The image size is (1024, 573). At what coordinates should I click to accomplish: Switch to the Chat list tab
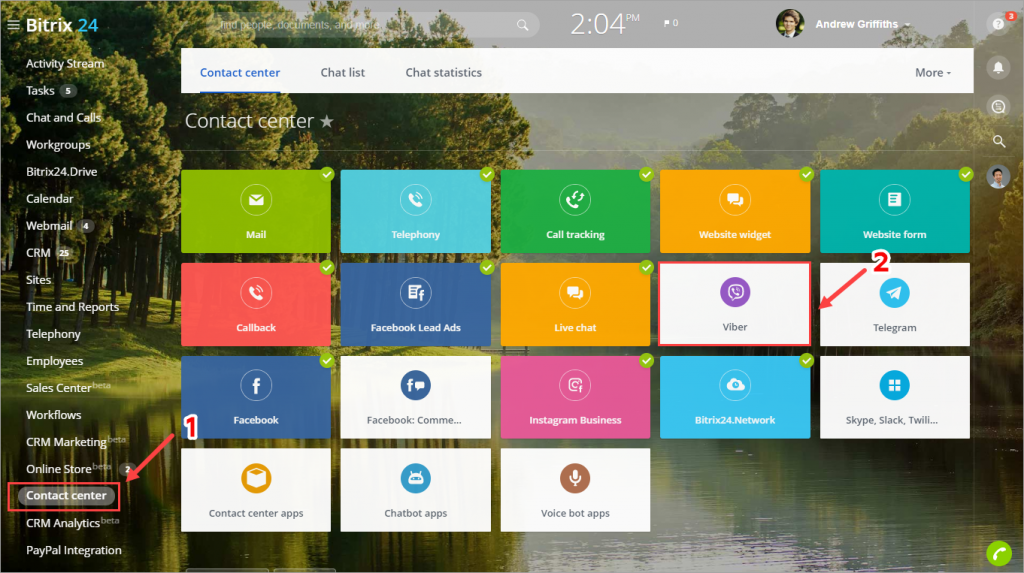342,73
